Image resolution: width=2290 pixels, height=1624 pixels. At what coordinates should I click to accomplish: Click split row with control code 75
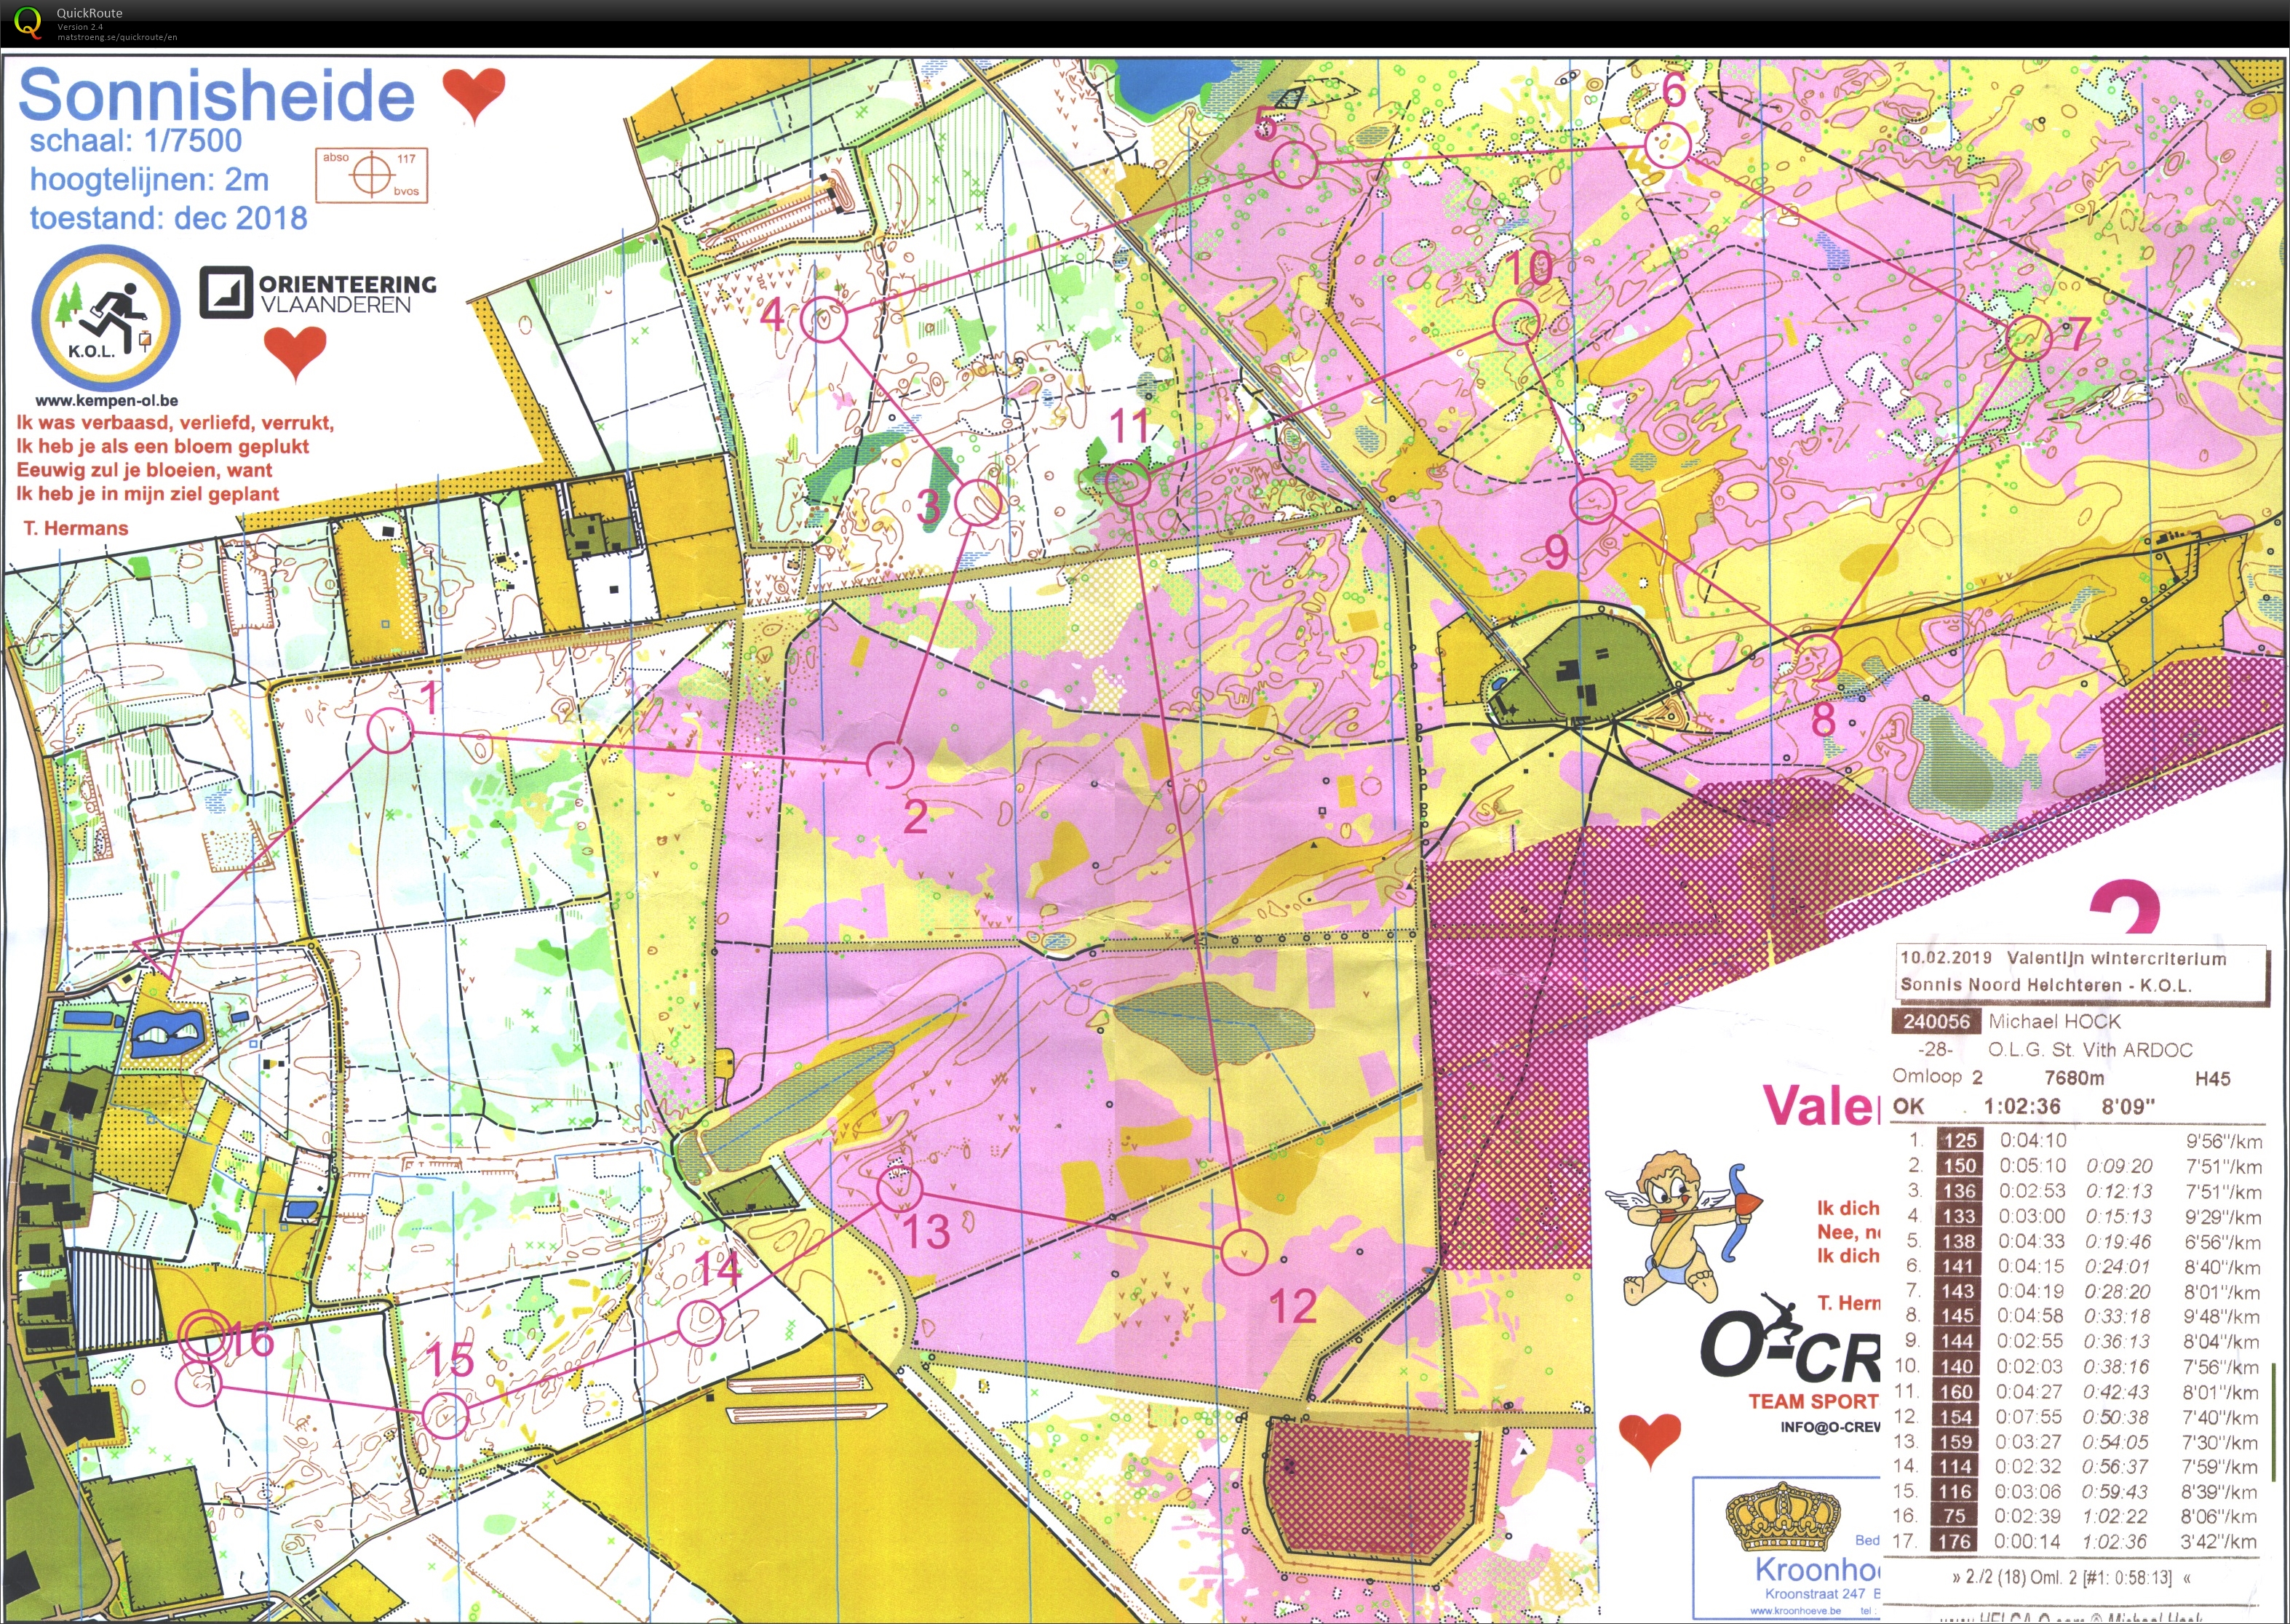point(2077,1517)
